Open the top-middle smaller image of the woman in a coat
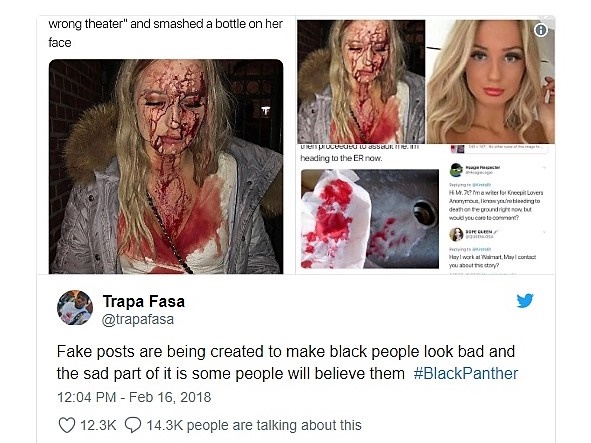Image resolution: width=591 pixels, height=443 pixels. [x=361, y=81]
